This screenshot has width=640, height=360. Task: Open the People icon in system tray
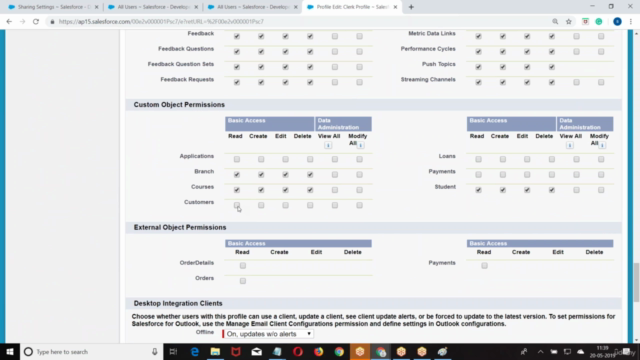[x=524, y=351]
